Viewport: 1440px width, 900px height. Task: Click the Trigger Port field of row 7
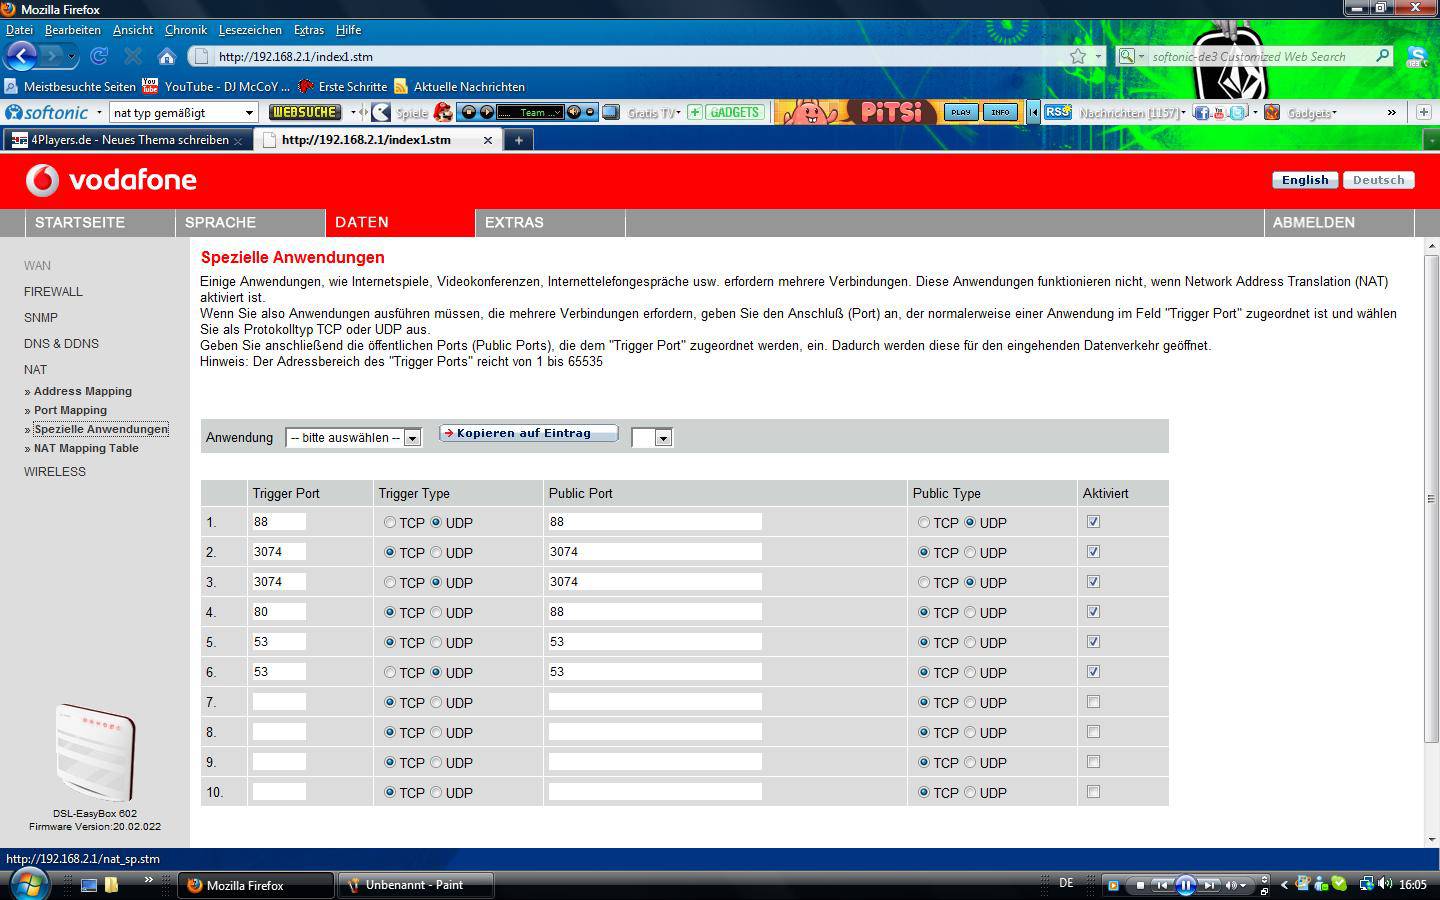click(279, 702)
